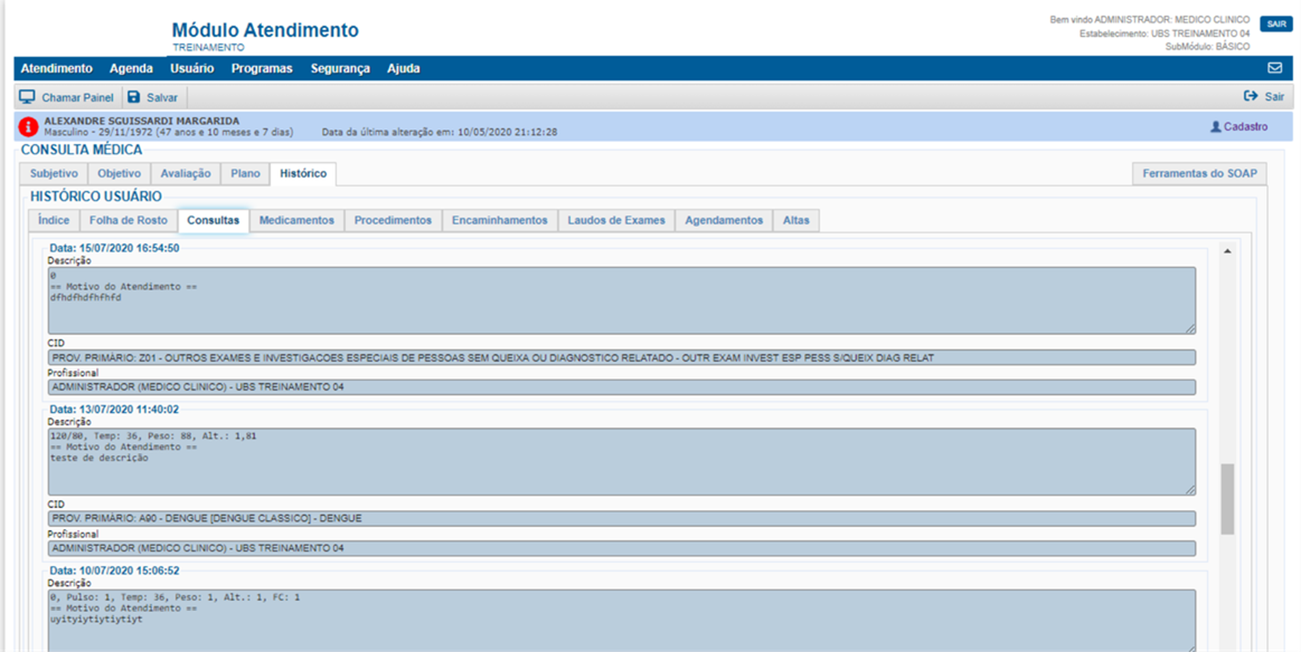Click the vertical scrollbar thumb
The image size is (1301, 652).
[1227, 498]
